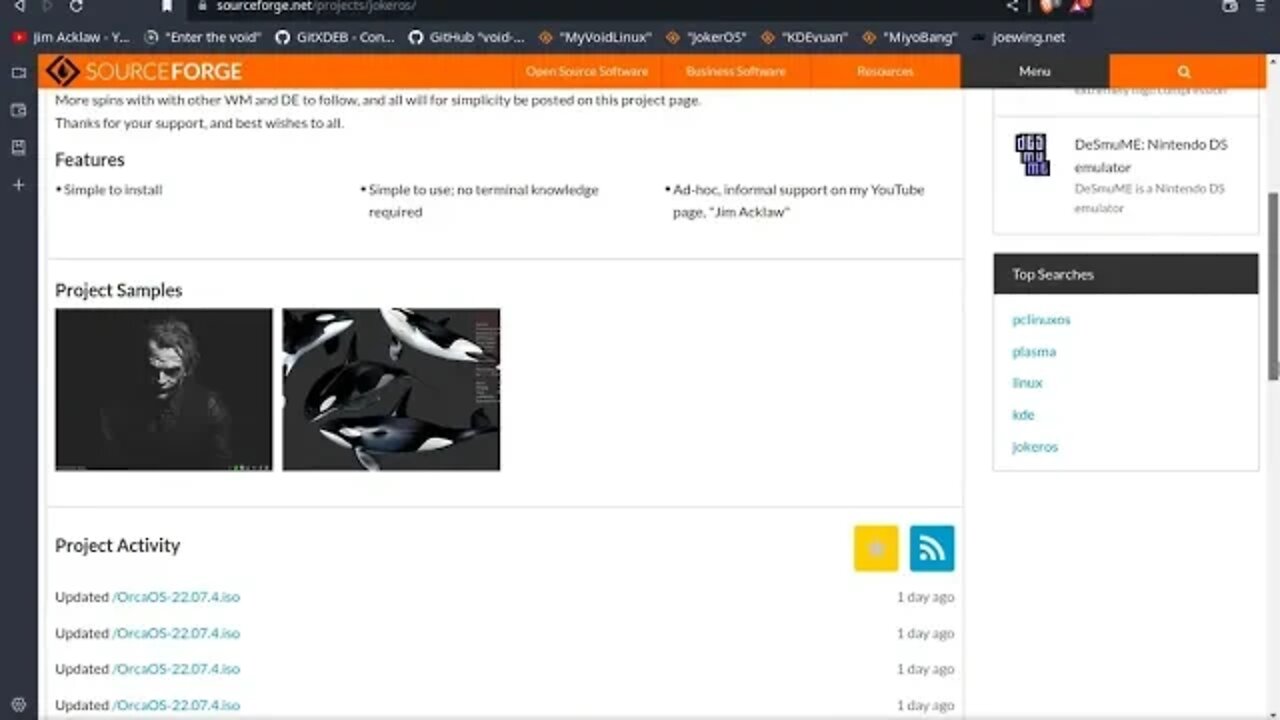The height and width of the screenshot is (720, 1280).
Task: Open the Resources menu
Action: pos(885,71)
